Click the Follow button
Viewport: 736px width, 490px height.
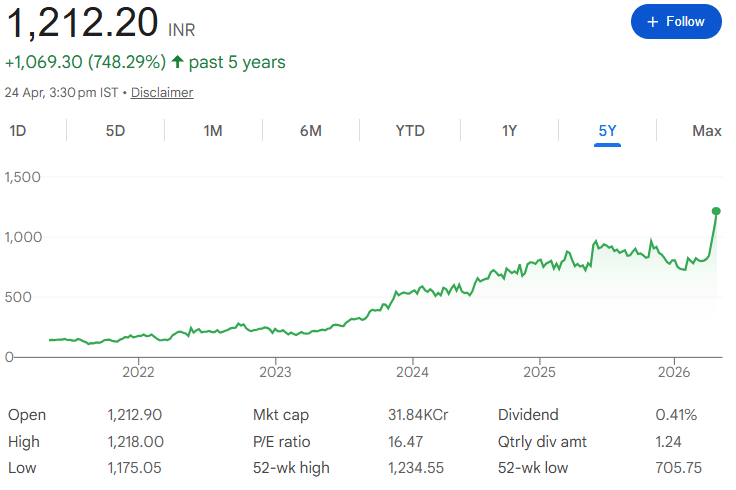tap(676, 21)
